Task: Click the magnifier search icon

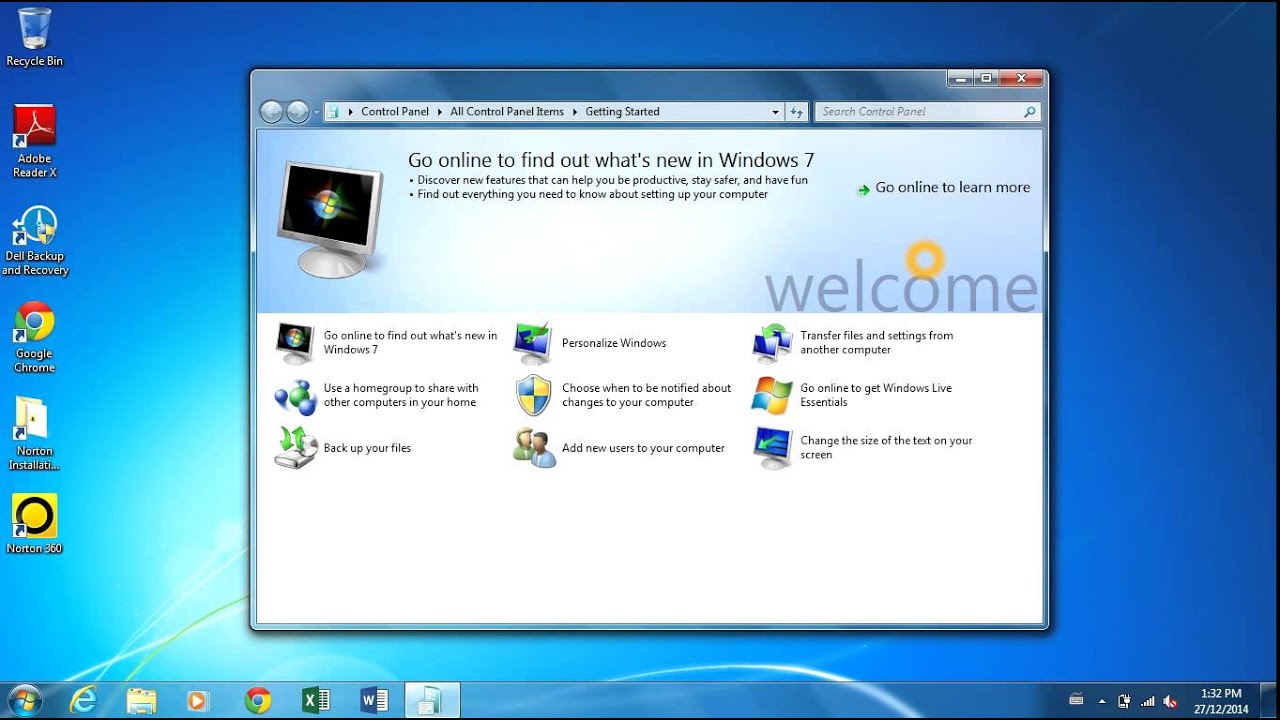Action: 1029,112
